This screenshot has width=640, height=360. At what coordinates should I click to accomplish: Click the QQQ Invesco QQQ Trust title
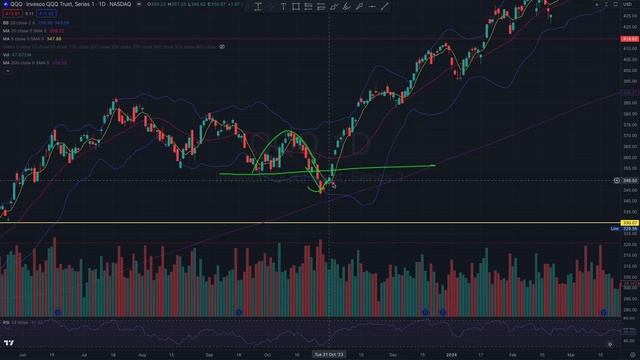[x=71, y=4]
